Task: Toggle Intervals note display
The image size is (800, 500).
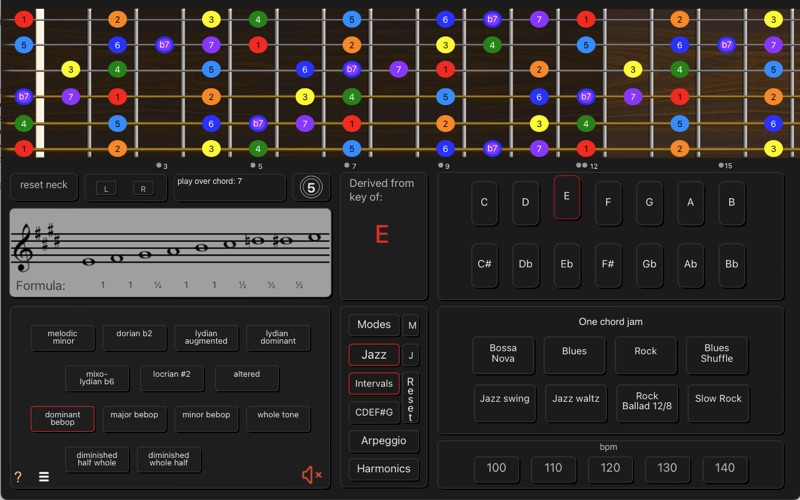Action: [374, 384]
